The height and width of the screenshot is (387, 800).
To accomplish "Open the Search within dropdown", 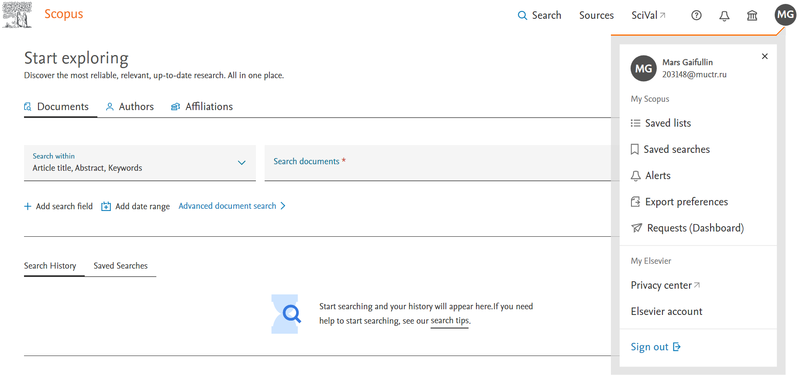I will (140, 163).
